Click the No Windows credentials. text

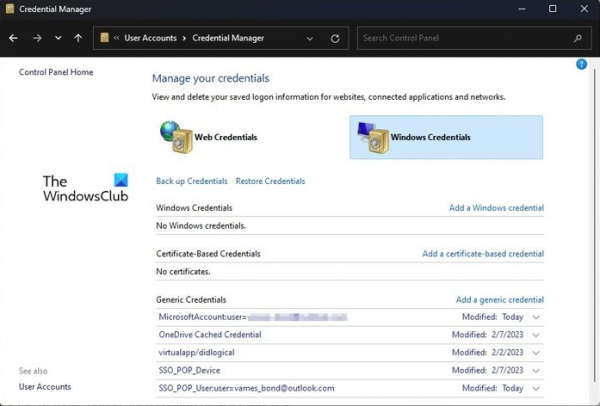point(201,226)
